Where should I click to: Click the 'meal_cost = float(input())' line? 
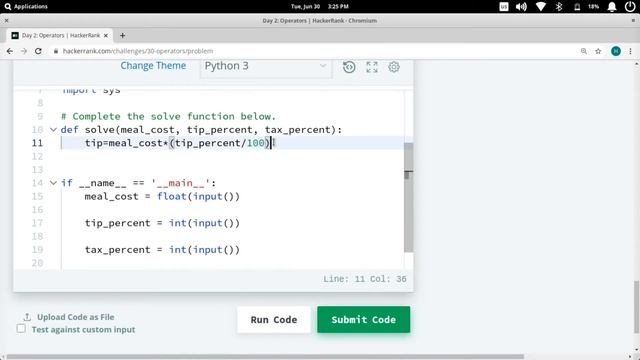(x=162, y=197)
